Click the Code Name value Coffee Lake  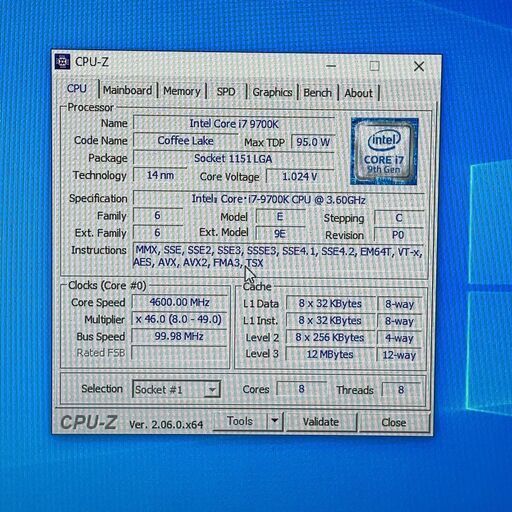pos(185,141)
